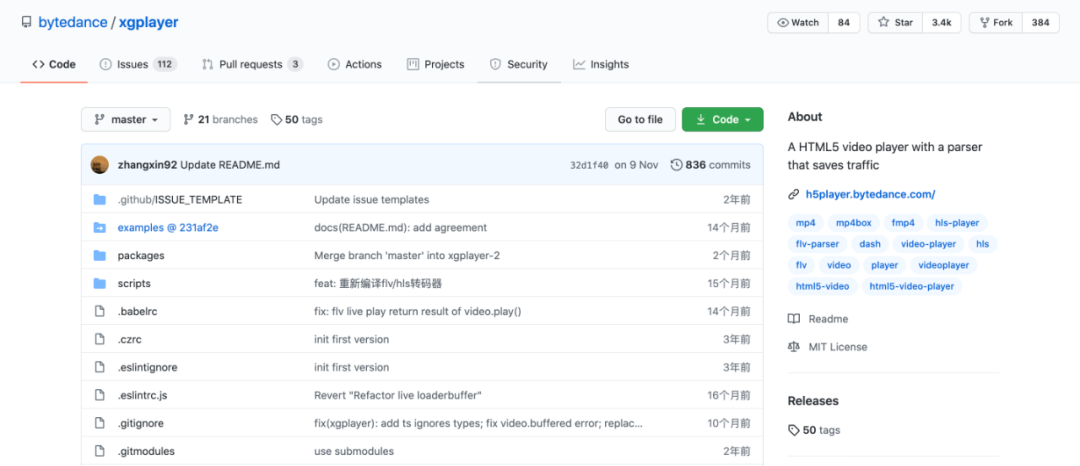
Task: Select the videoplayer topic tag
Action: click(944, 265)
